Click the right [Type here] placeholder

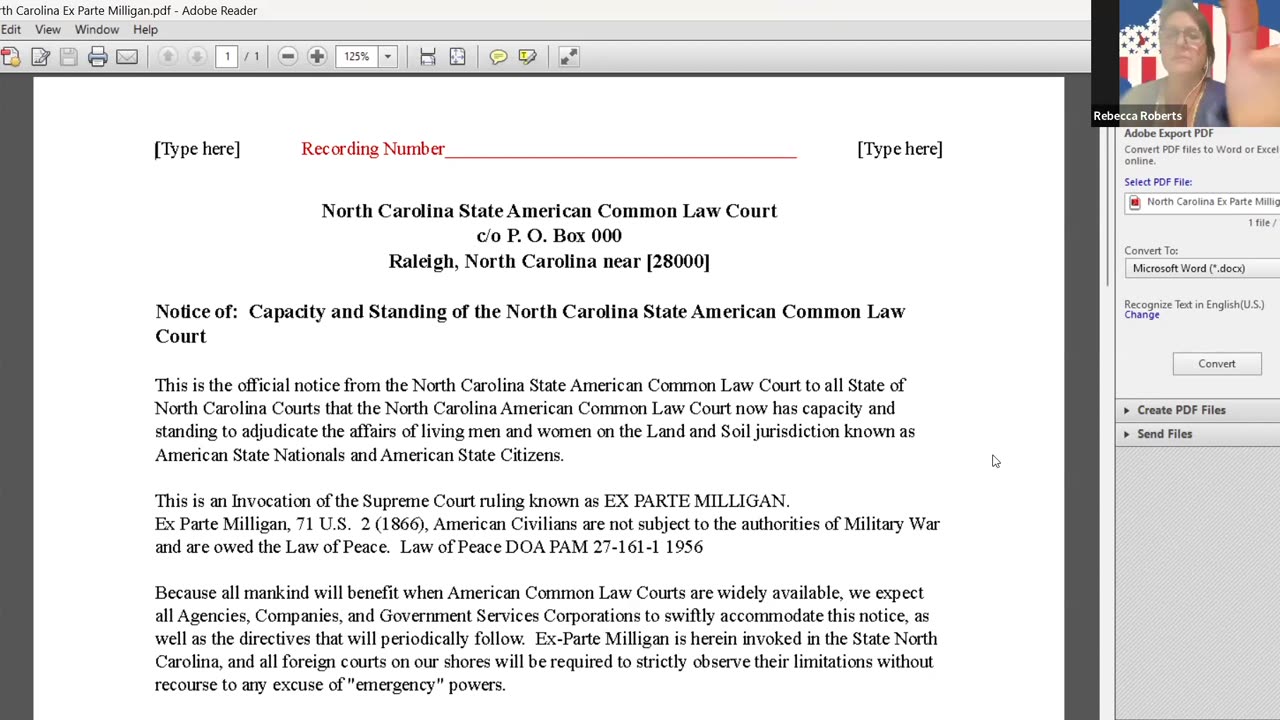(x=900, y=149)
